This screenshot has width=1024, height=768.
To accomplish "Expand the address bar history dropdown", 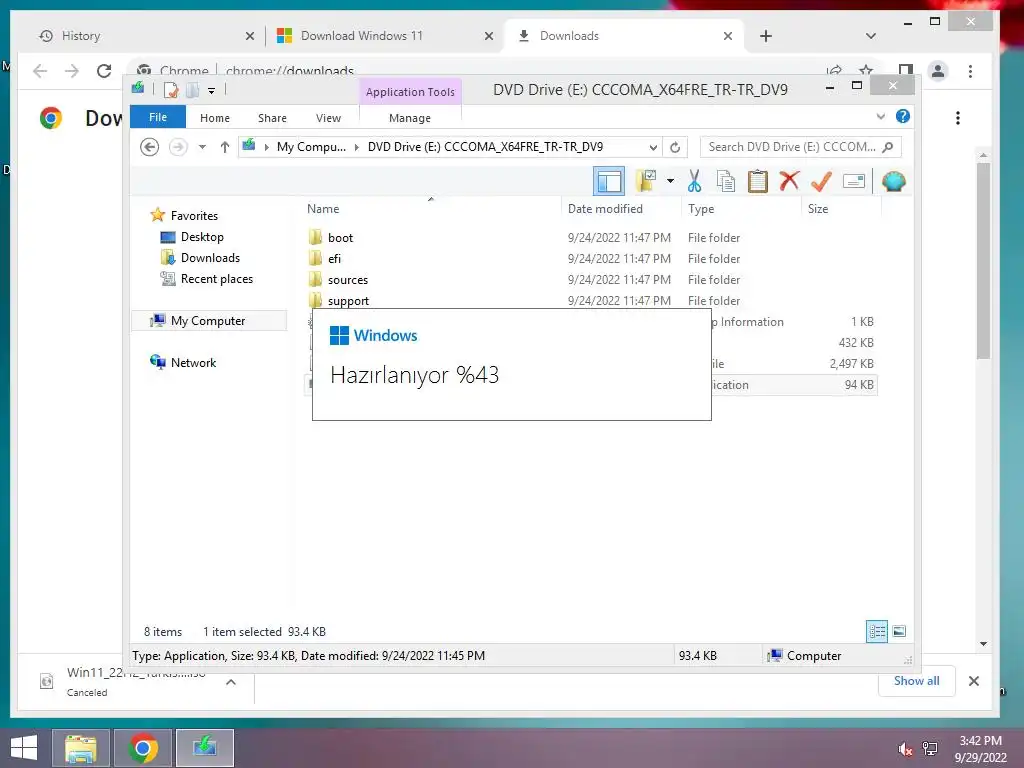I will (652, 147).
